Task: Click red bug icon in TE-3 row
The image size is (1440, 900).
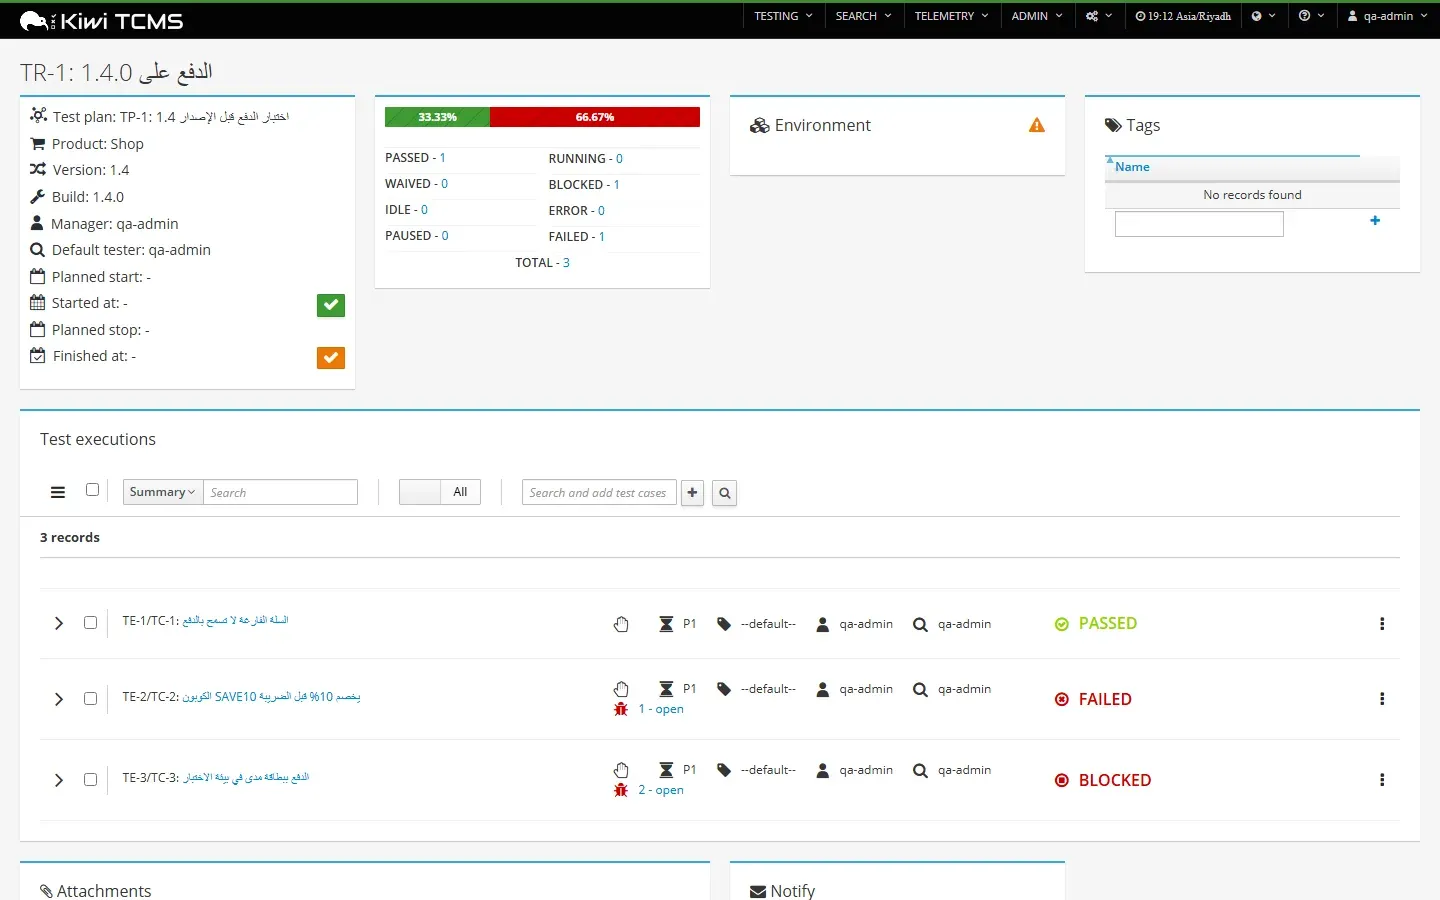Action: click(621, 790)
